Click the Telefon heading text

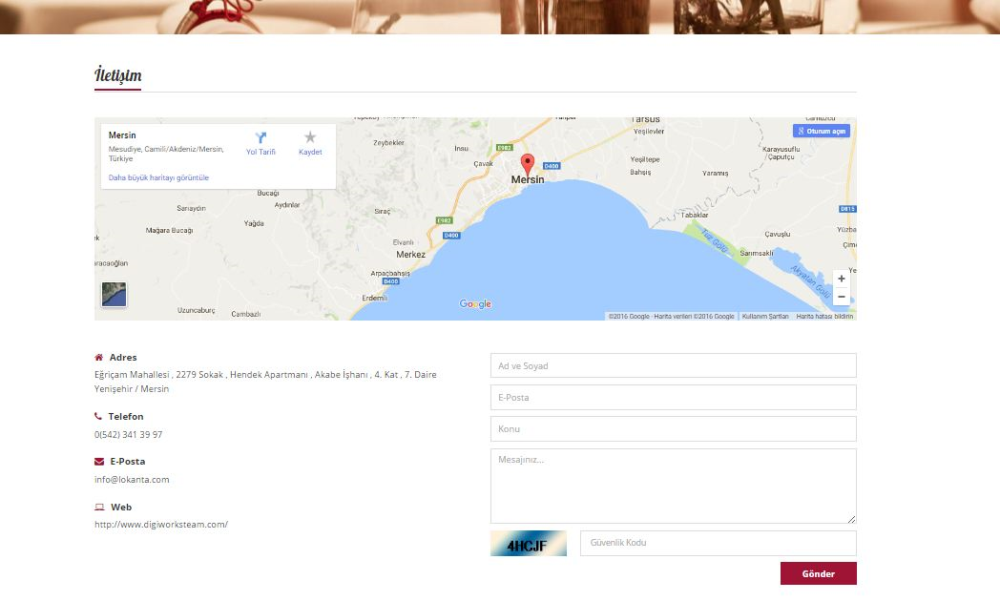point(126,416)
